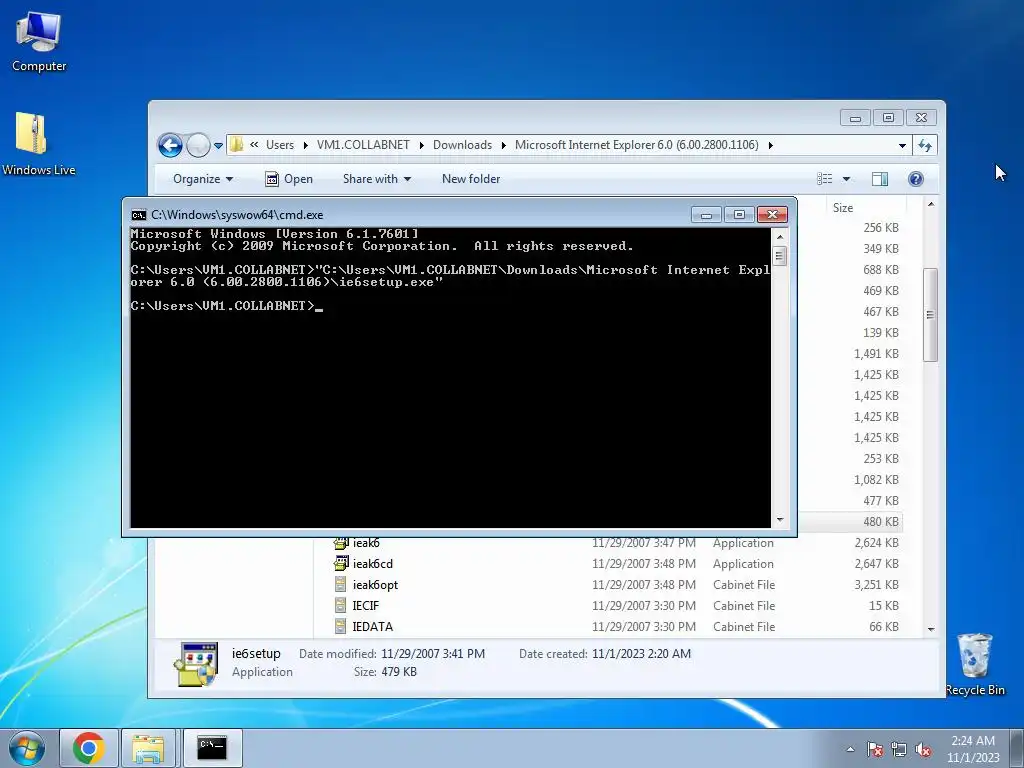Expand the address bar history dropdown
The height and width of the screenshot is (768, 1024).
(x=902, y=145)
